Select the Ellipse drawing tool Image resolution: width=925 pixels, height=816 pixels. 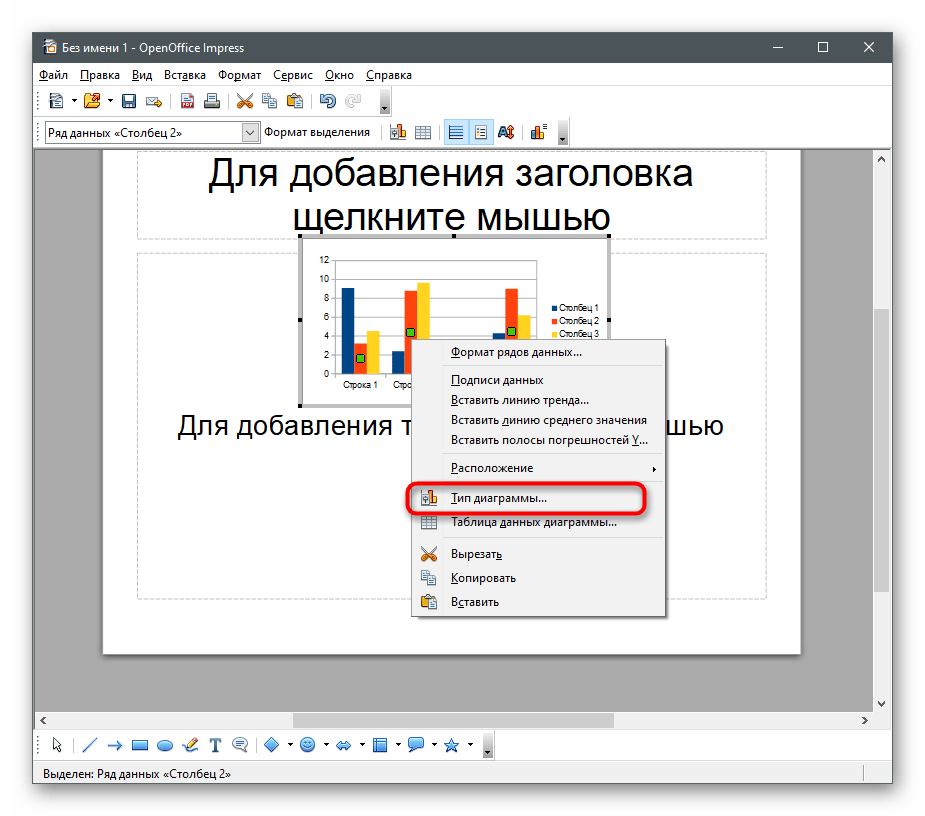pos(165,745)
